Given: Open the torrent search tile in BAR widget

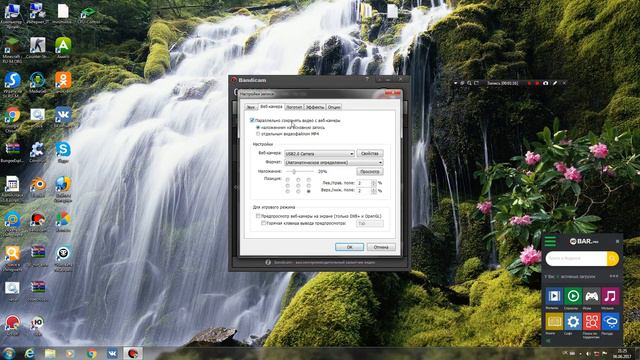Looking at the screenshot, I should (592, 322).
